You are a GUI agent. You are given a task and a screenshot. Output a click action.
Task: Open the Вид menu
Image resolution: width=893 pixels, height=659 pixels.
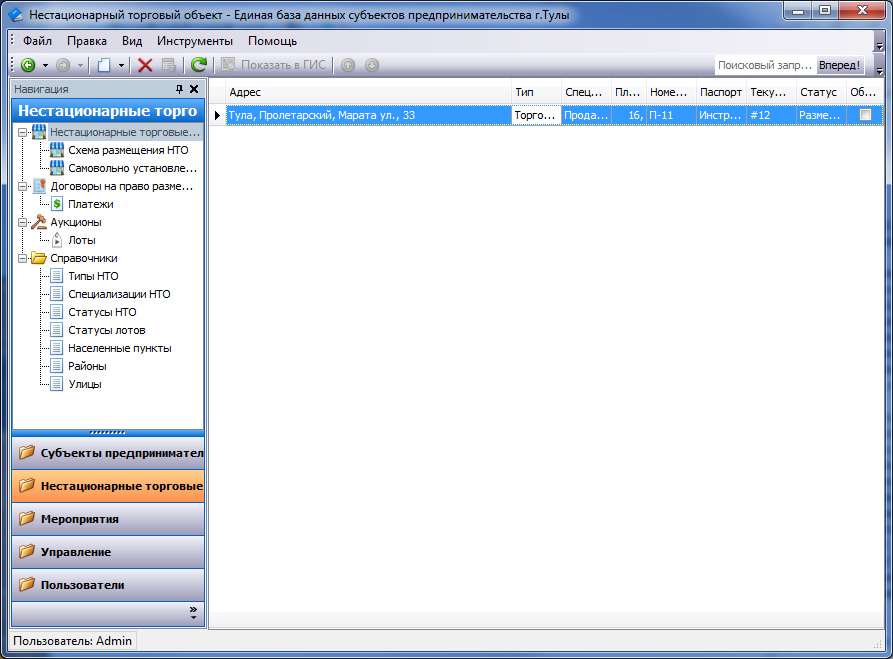(x=132, y=41)
